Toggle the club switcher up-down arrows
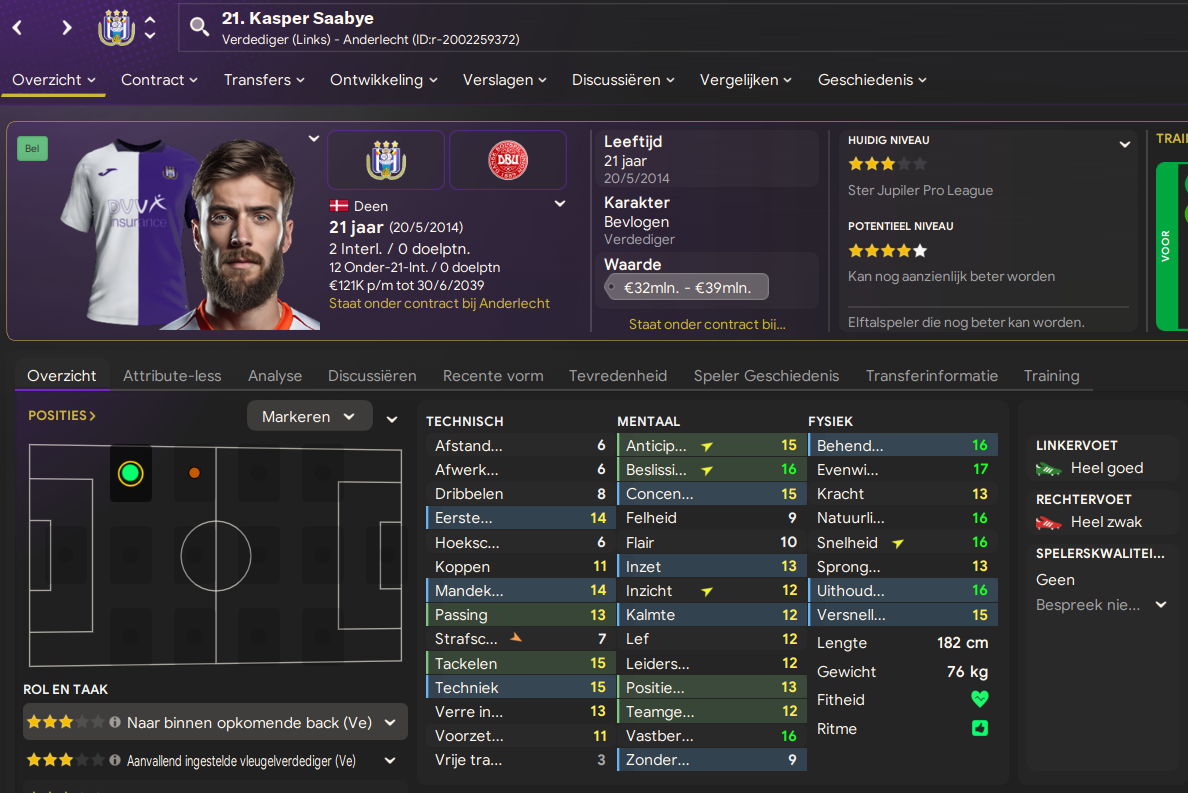Image resolution: width=1188 pixels, height=793 pixels. point(150,27)
